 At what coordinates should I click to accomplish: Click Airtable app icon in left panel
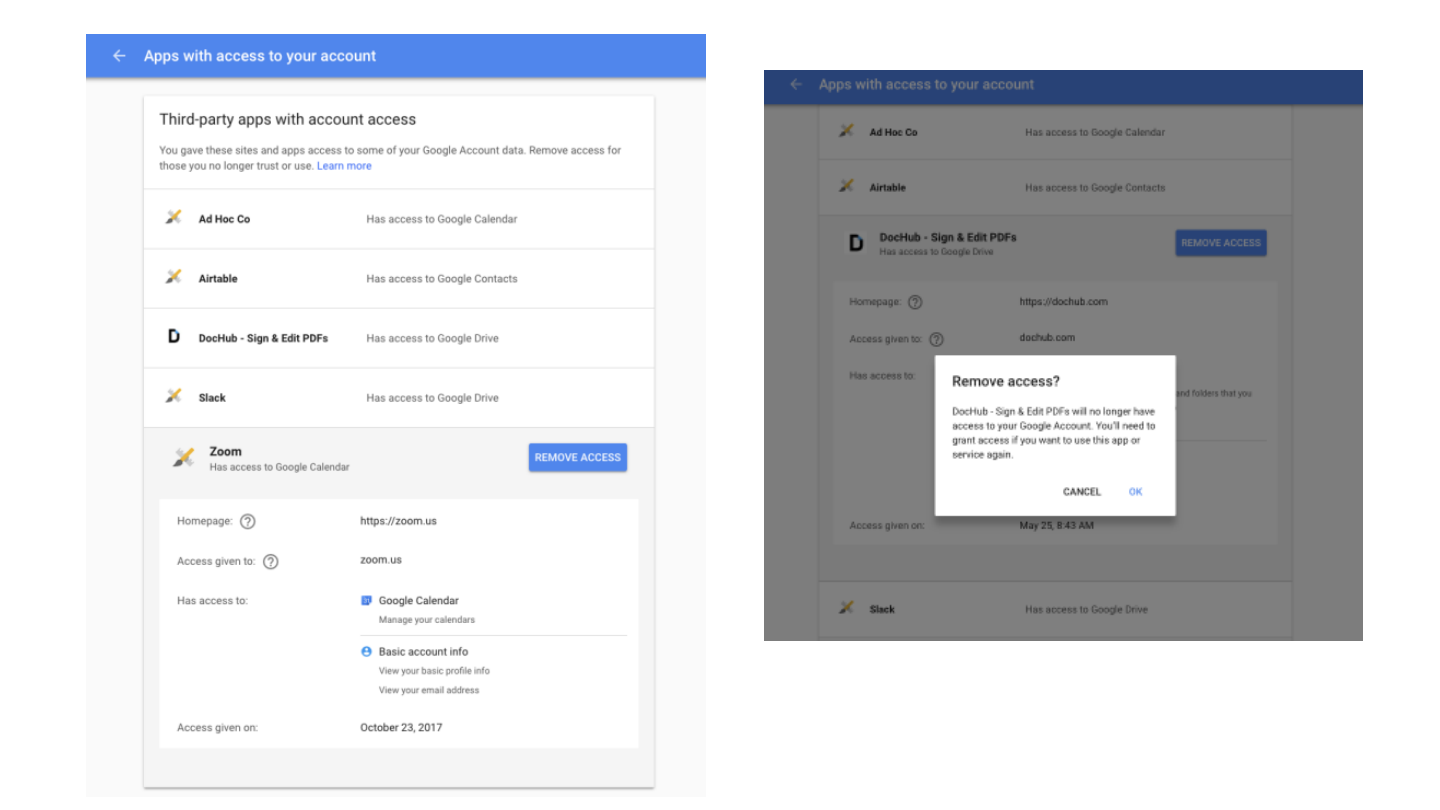174,277
